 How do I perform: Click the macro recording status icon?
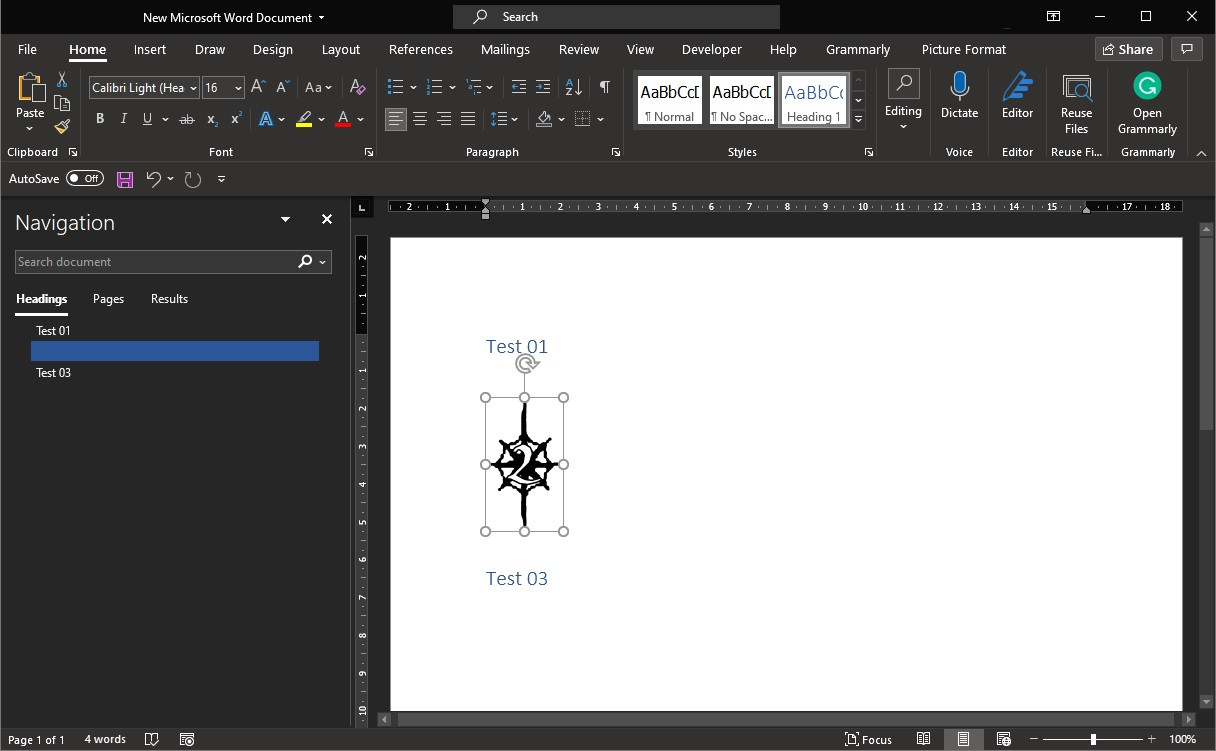pyautogui.click(x=186, y=739)
